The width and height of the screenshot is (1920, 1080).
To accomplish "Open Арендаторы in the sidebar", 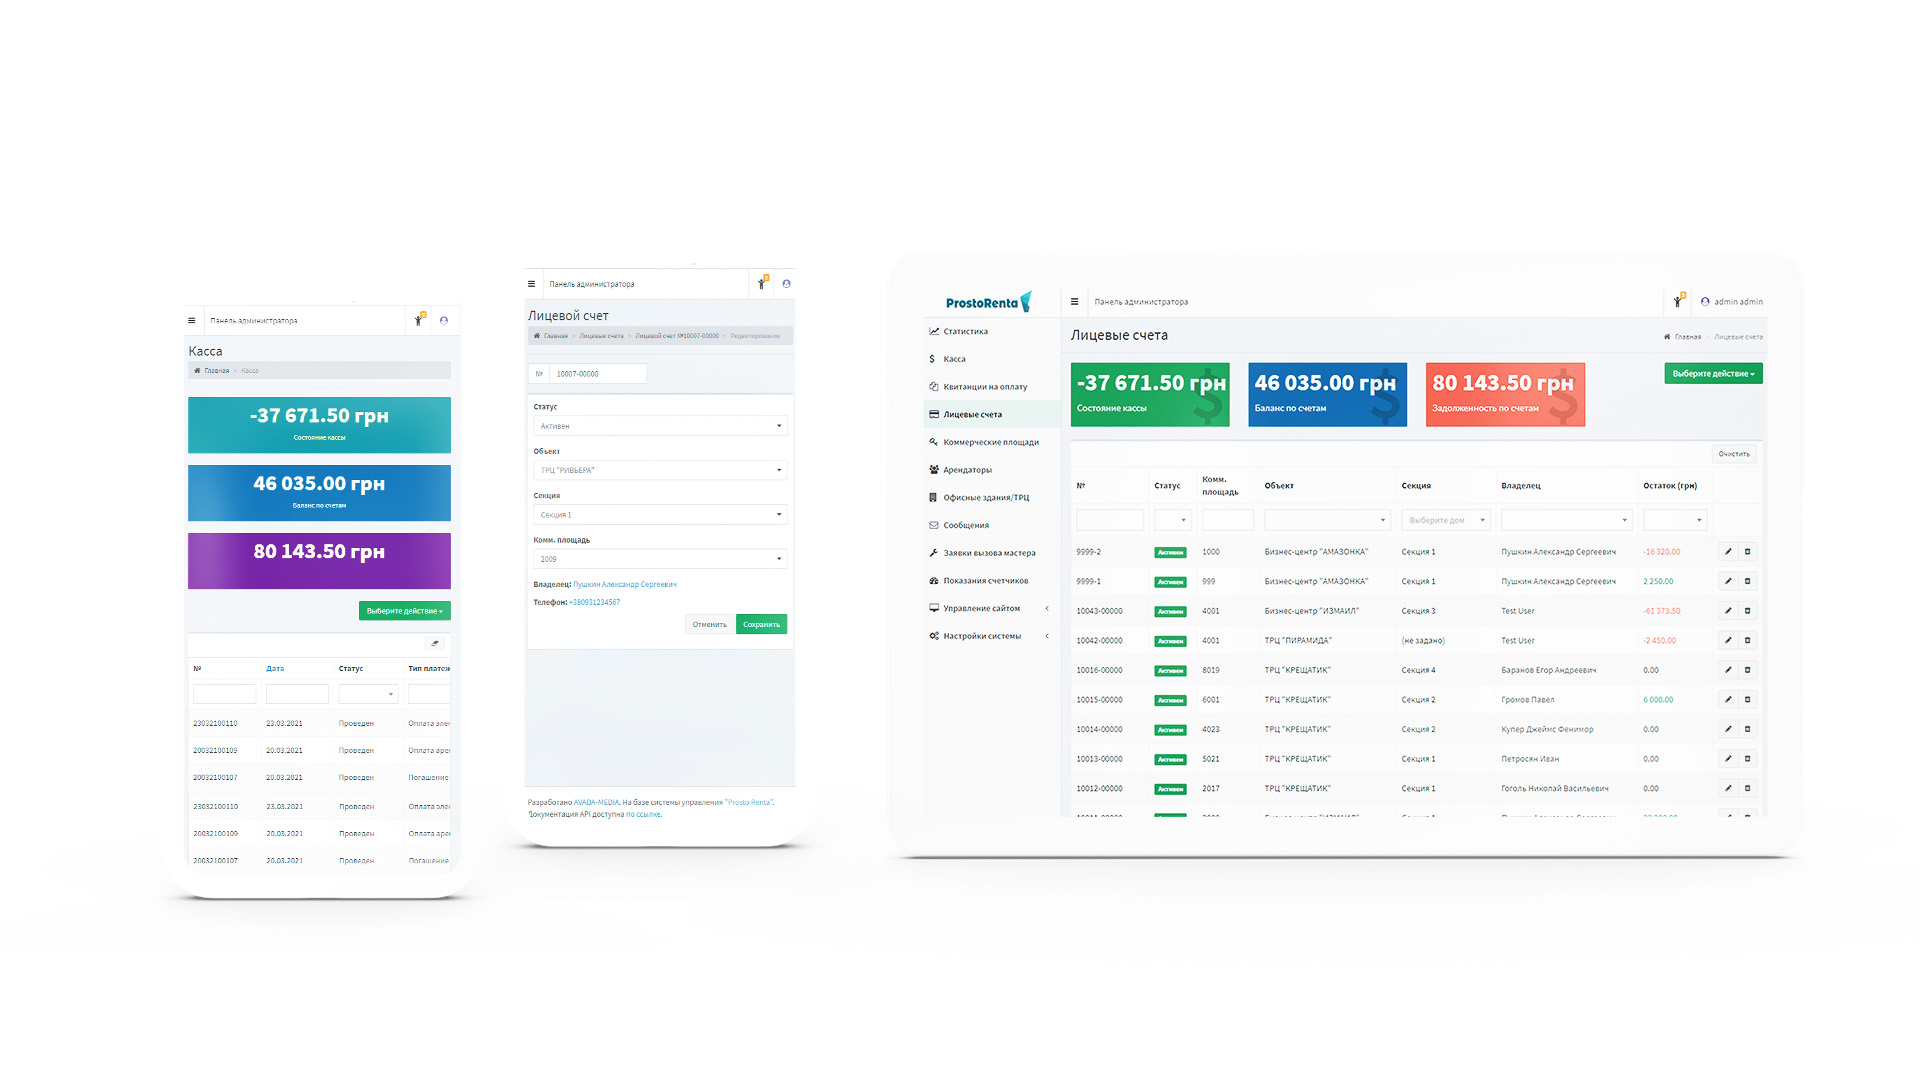I will coord(967,470).
